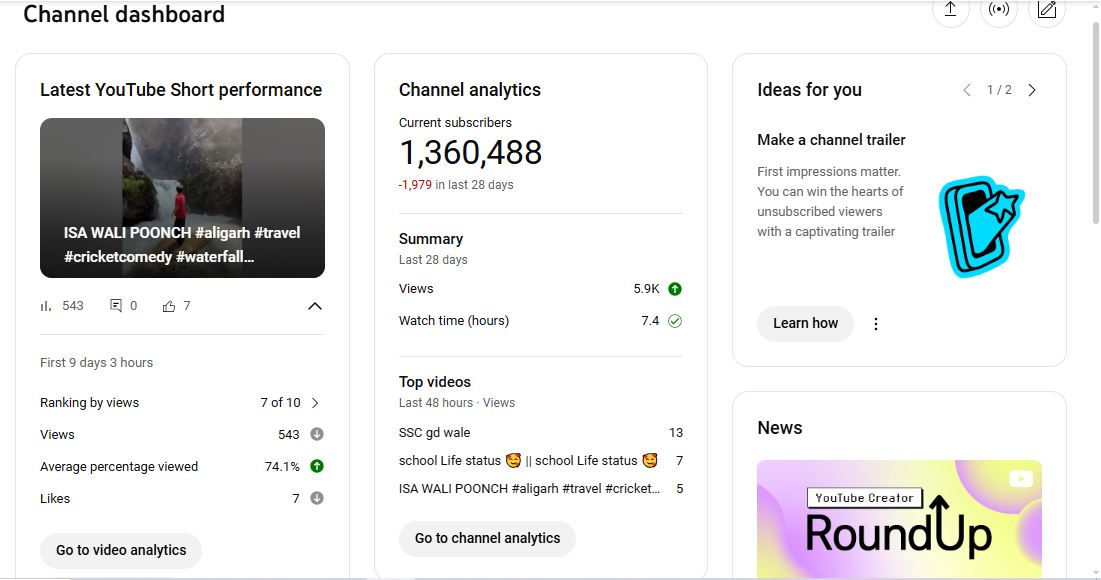Image resolution: width=1101 pixels, height=580 pixels.
Task: Click the subscriber count 1,360,488
Action: click(470, 152)
